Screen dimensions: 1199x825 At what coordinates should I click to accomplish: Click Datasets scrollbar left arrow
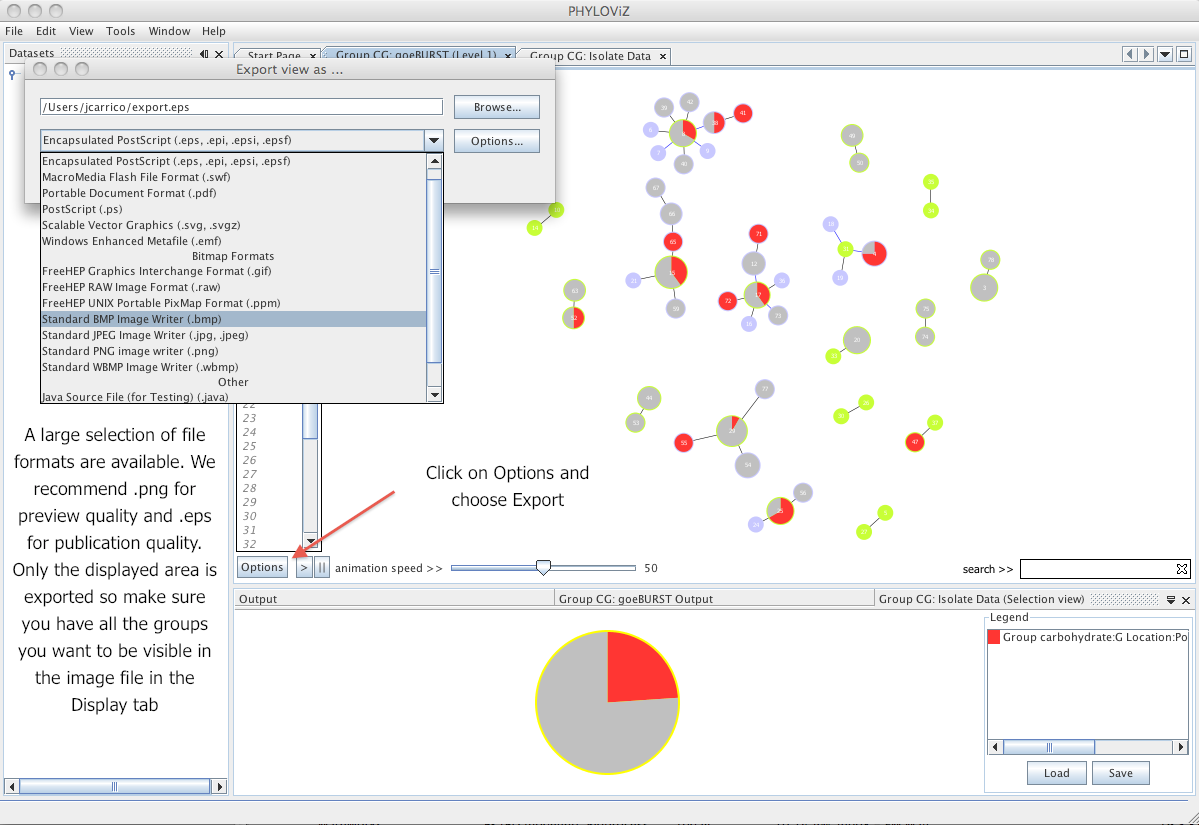coord(11,786)
